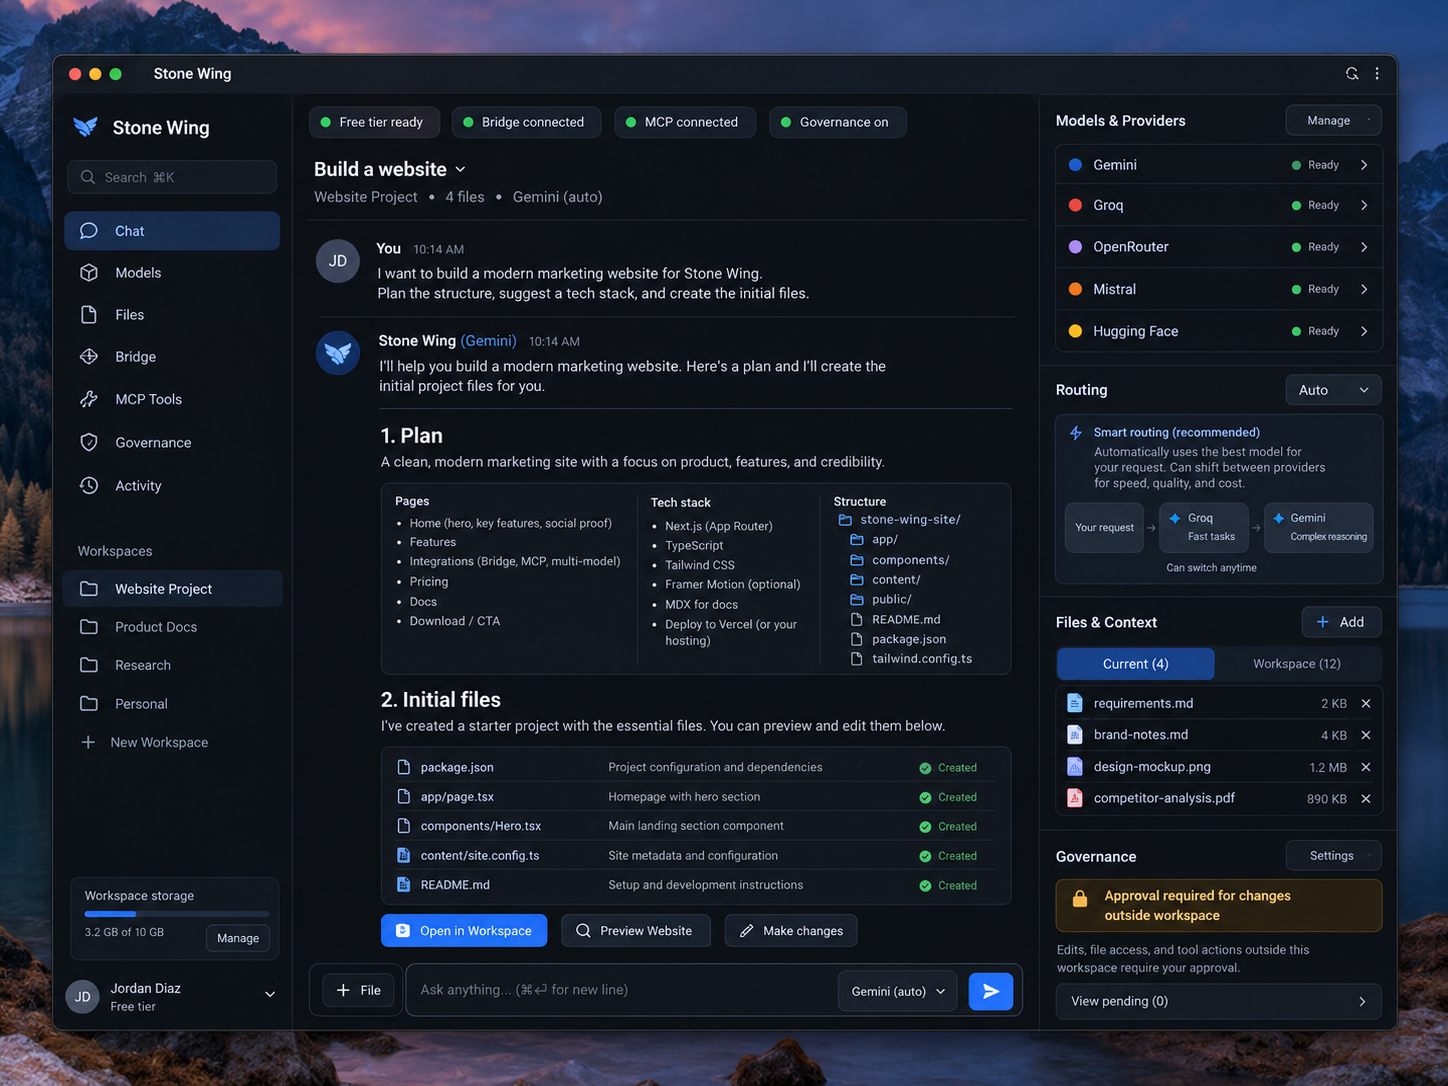
Task: Click the Stone Wing bird logo in sidebar
Action: pyautogui.click(x=86, y=127)
